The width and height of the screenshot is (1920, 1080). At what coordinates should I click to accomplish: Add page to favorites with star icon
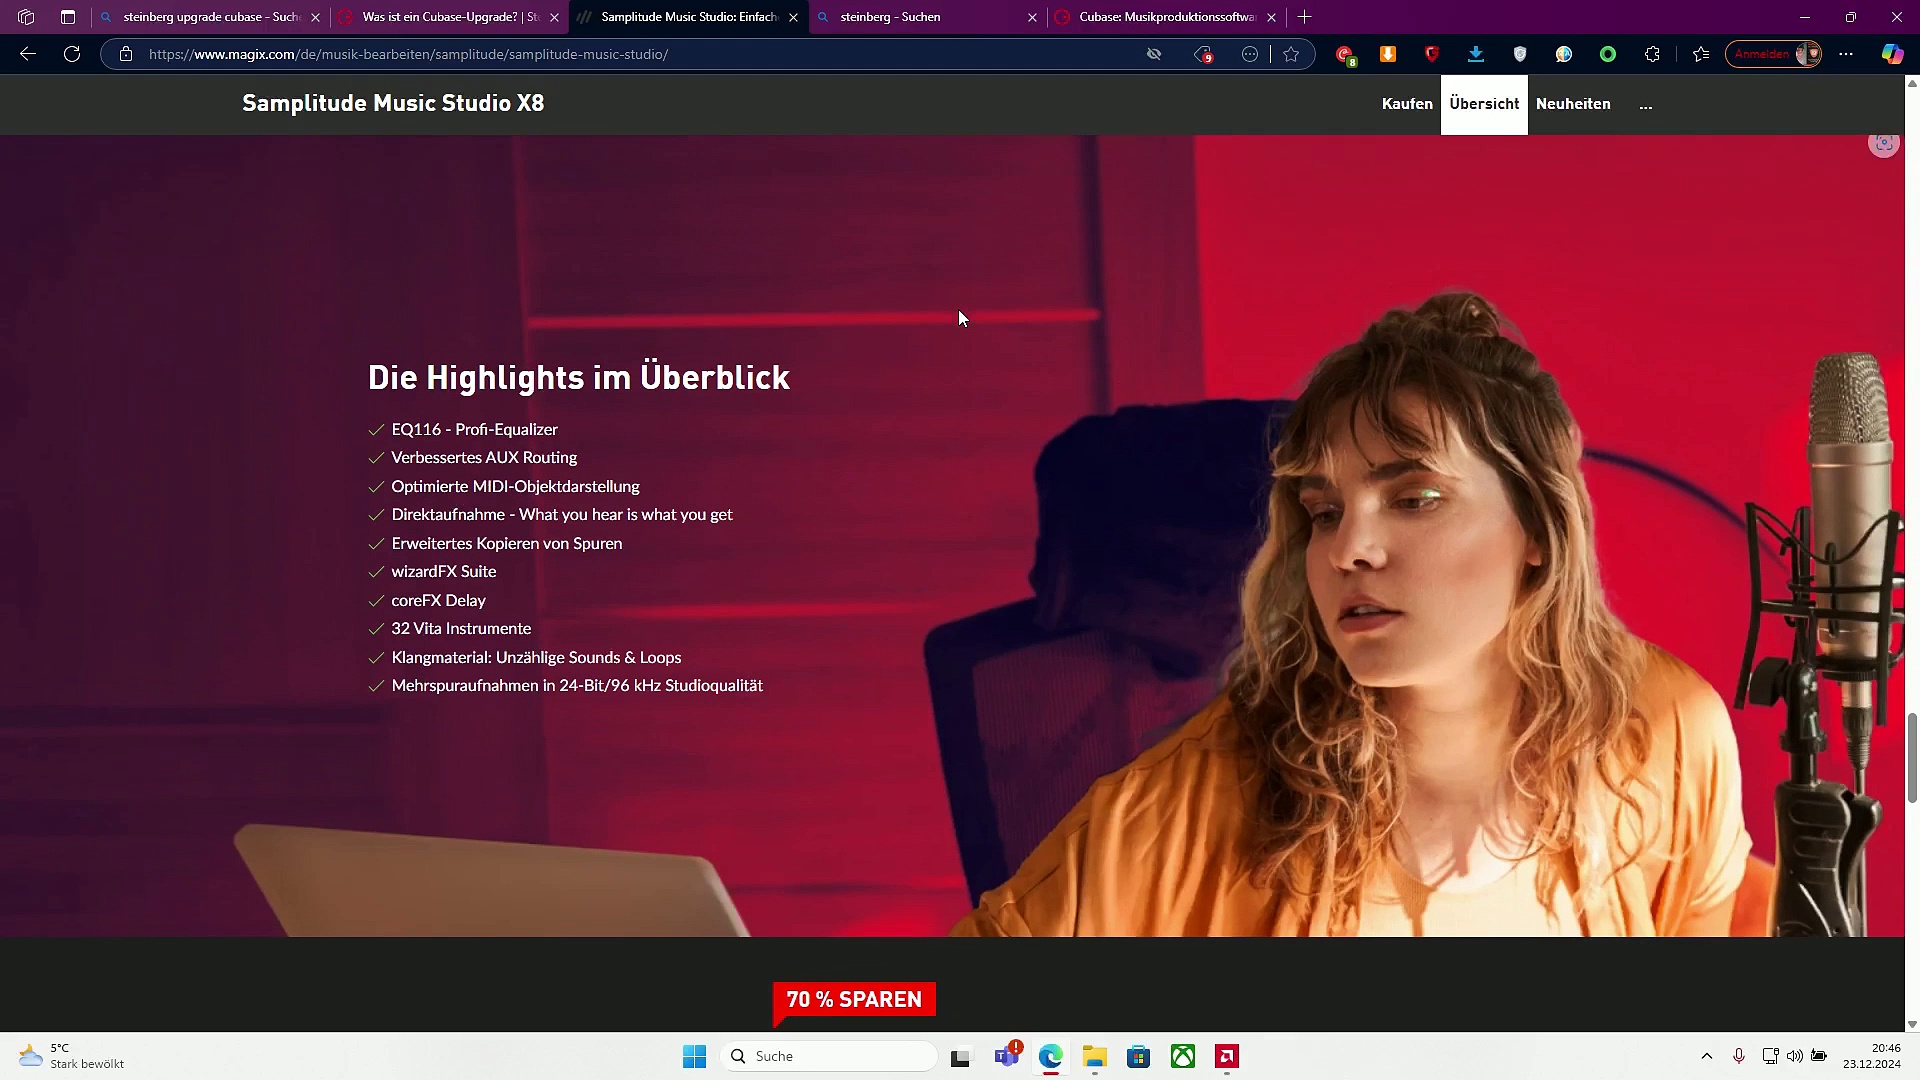pyautogui.click(x=1291, y=54)
